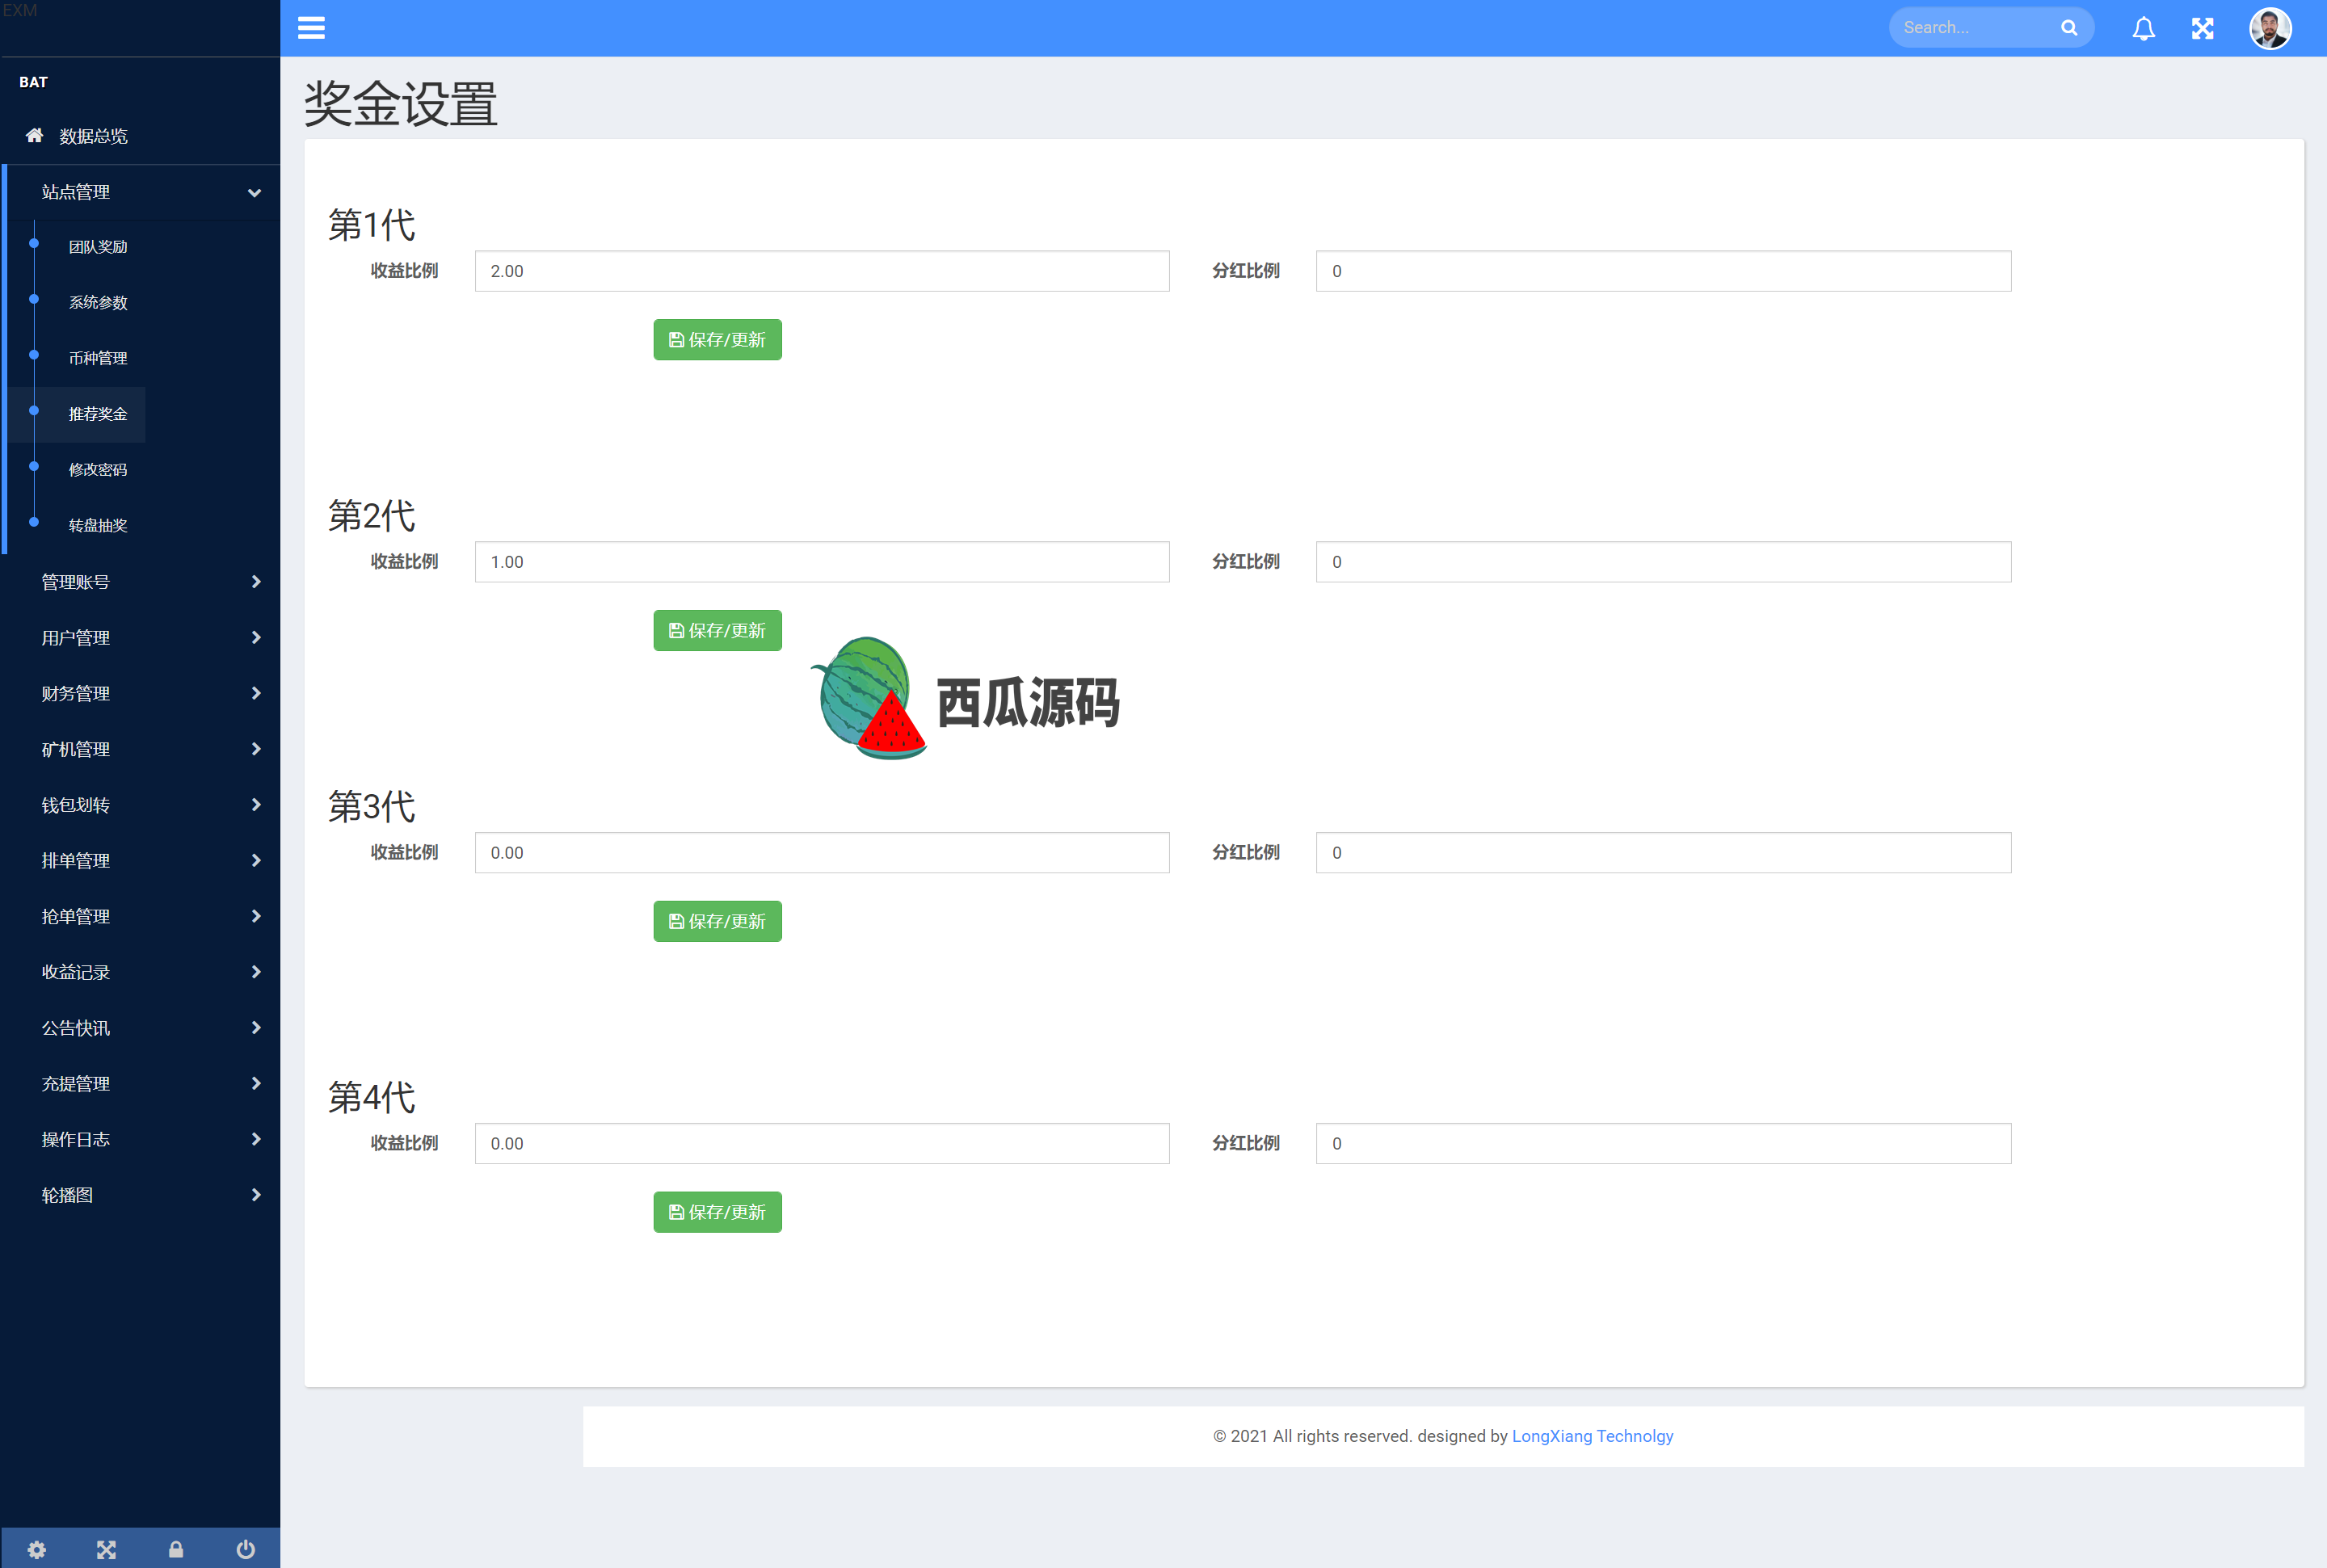Click the search magnifier icon
Viewport: 2327px width, 1568px height.
pos(2069,28)
